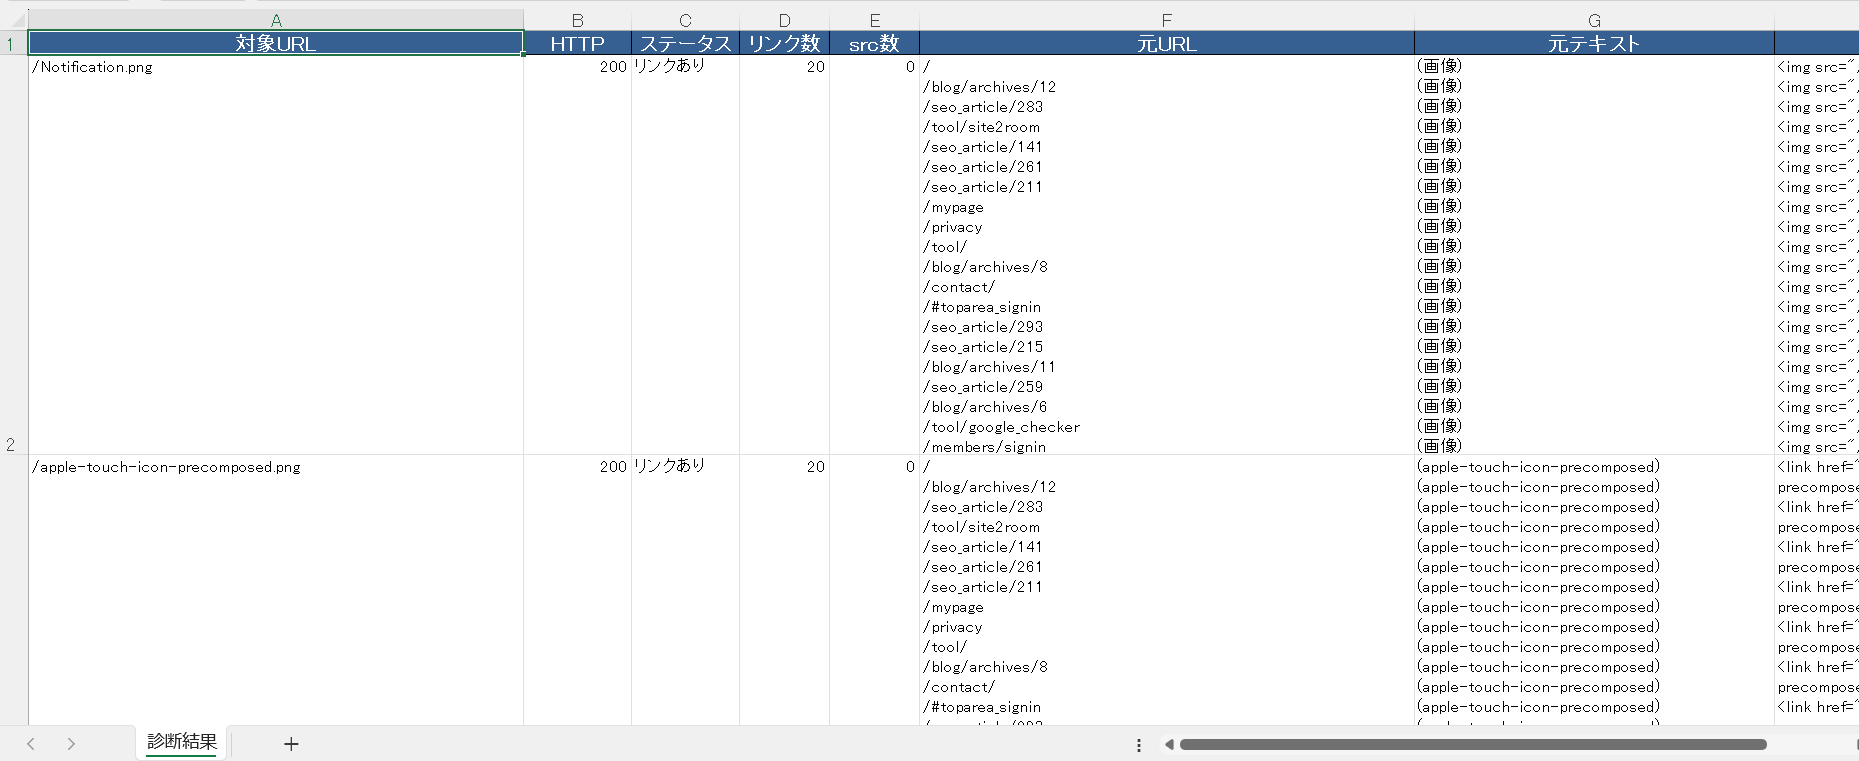Select the 対象URL header cell
1859x761 pixels.
[276, 44]
